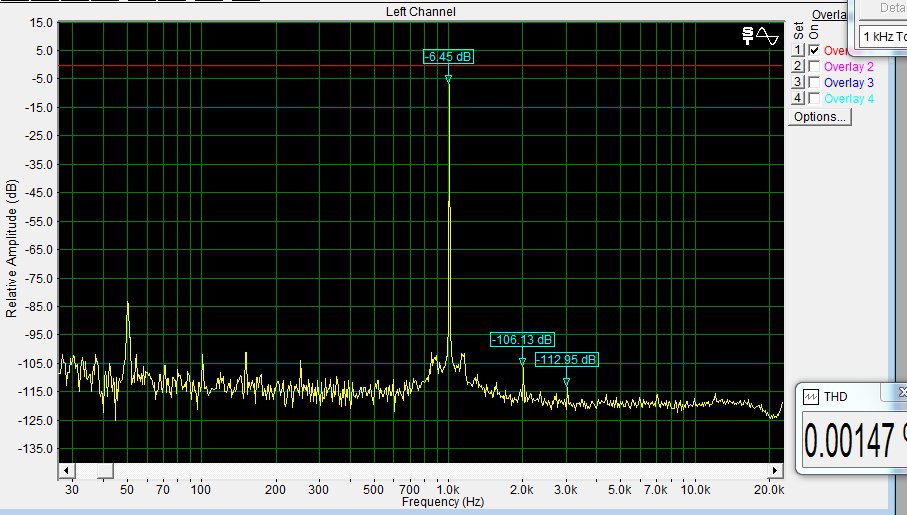The width and height of the screenshot is (907, 515).
Task: Click the Frequency (Hz) axis label
Action: (443, 502)
